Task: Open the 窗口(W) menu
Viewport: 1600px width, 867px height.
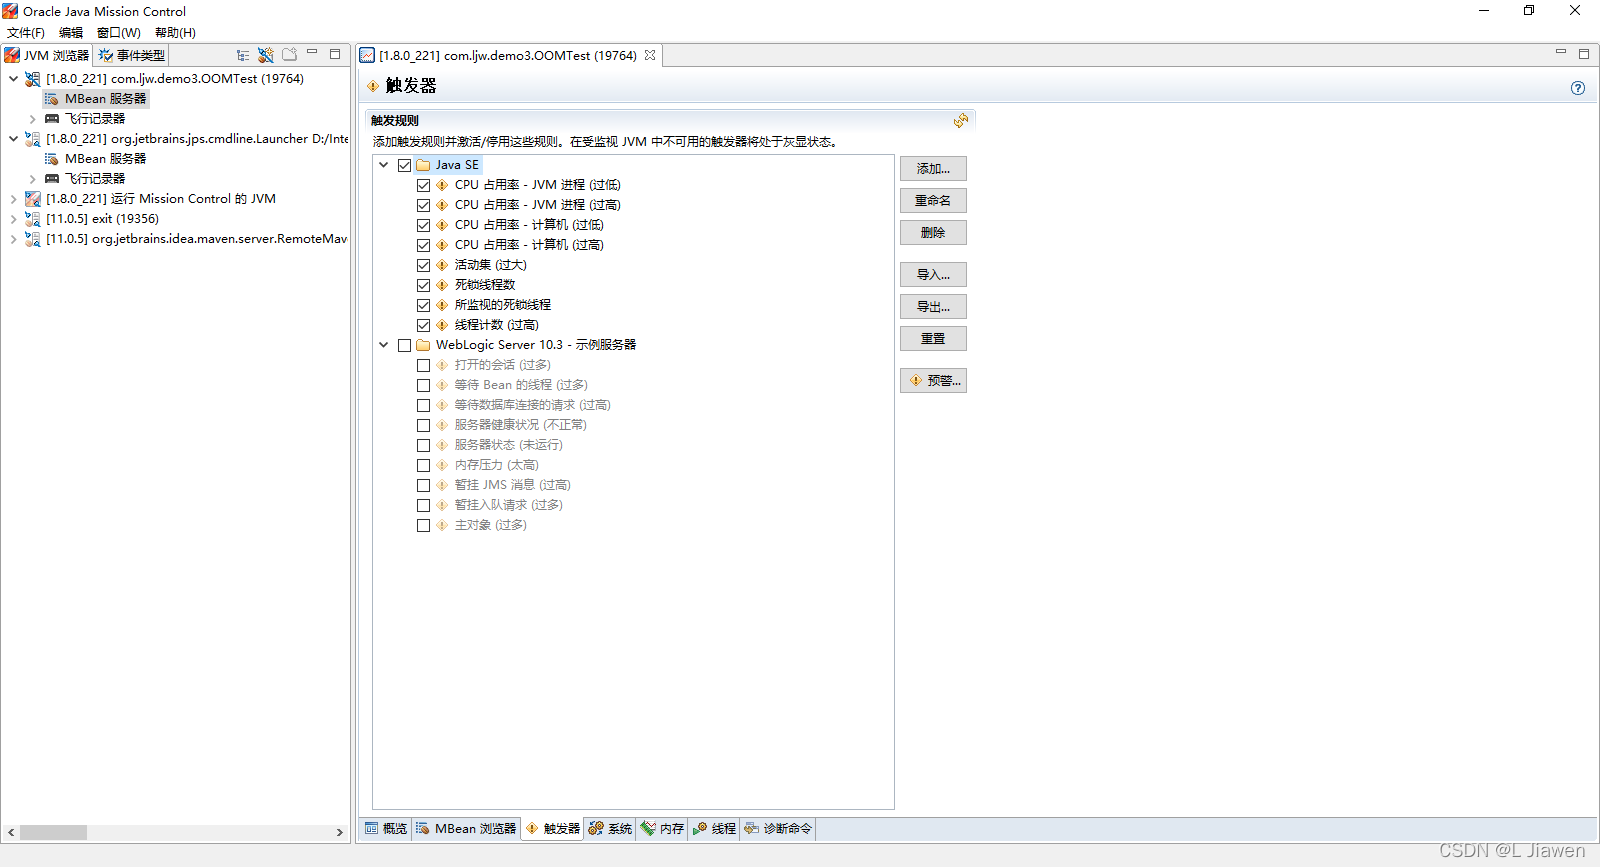Action: coord(118,33)
